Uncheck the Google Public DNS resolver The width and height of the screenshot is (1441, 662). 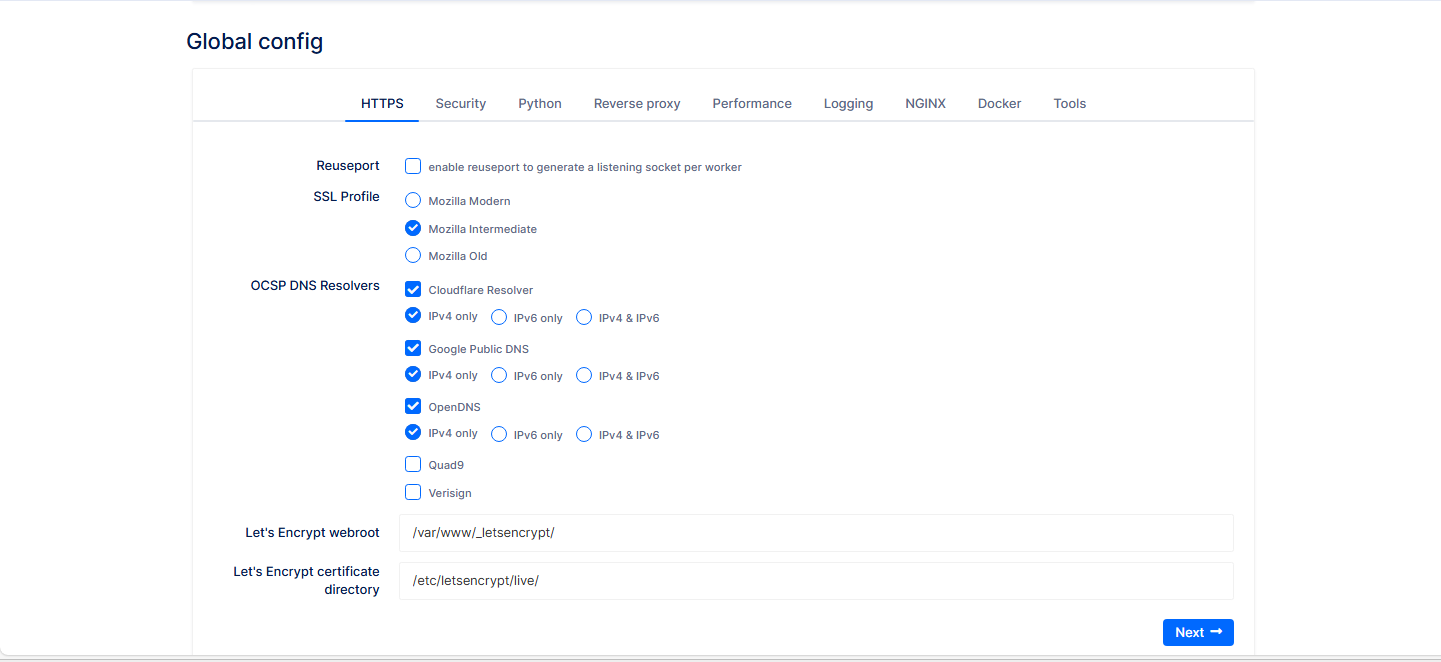pos(413,347)
